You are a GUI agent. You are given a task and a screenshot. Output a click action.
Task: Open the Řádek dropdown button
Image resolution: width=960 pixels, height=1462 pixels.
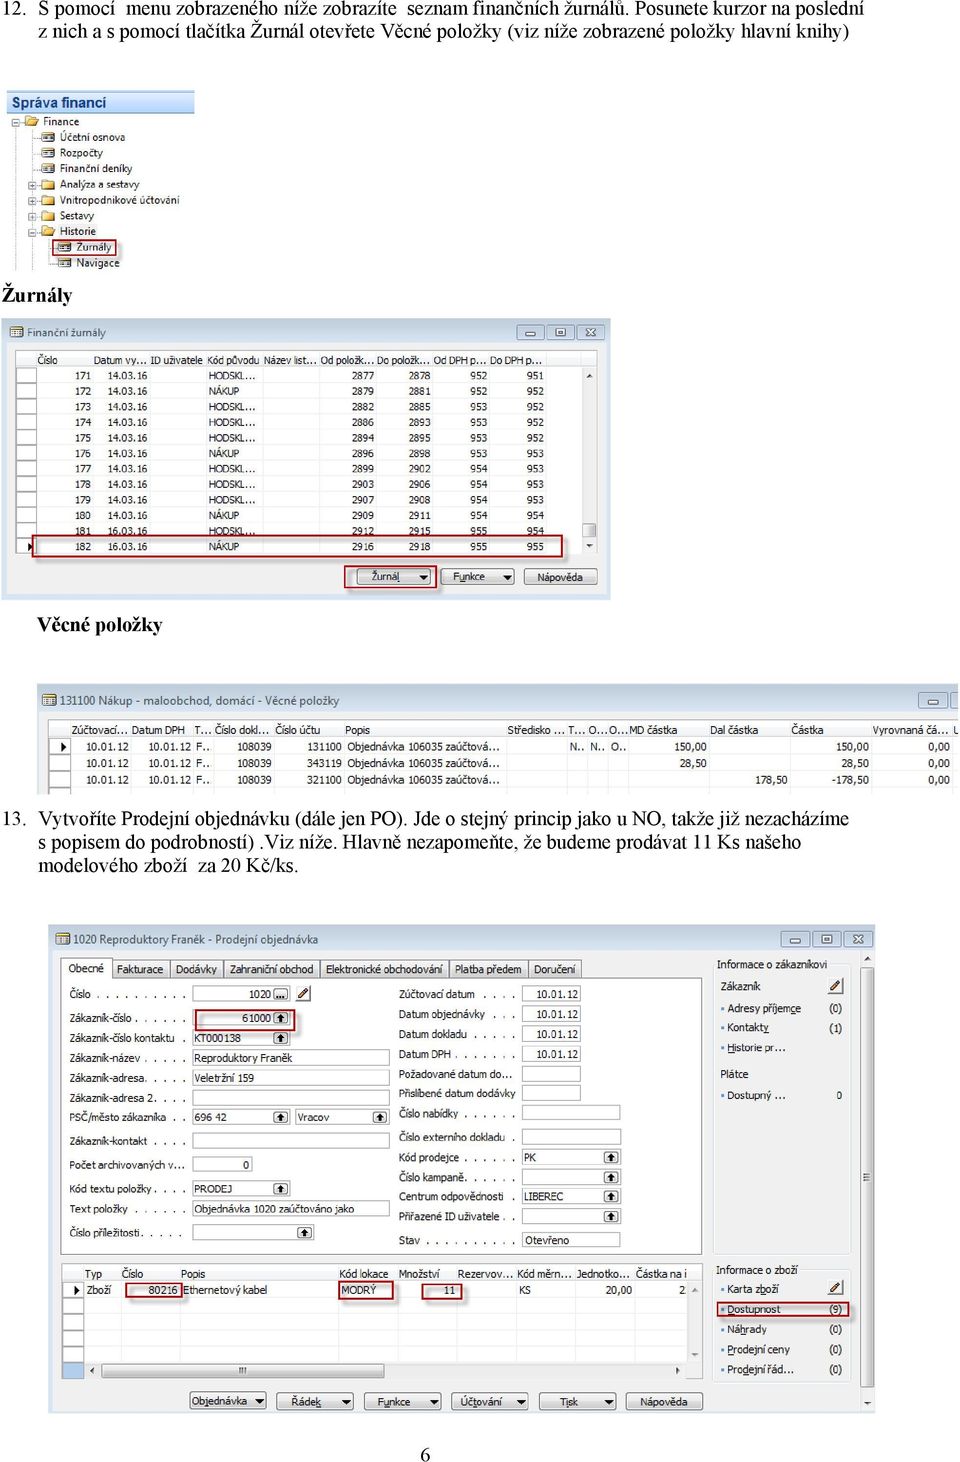315,1402
